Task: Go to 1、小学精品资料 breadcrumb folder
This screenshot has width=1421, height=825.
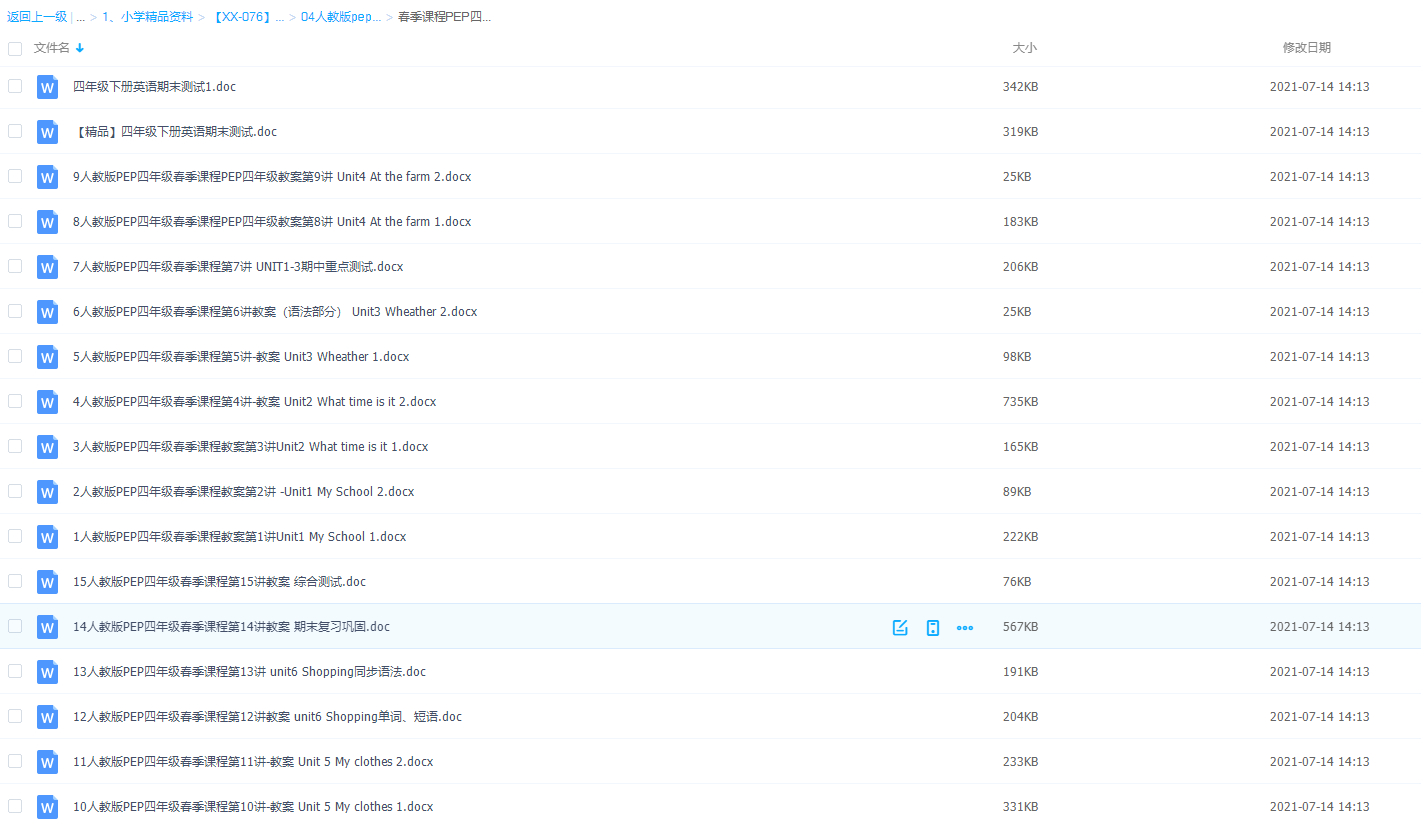Action: (147, 17)
